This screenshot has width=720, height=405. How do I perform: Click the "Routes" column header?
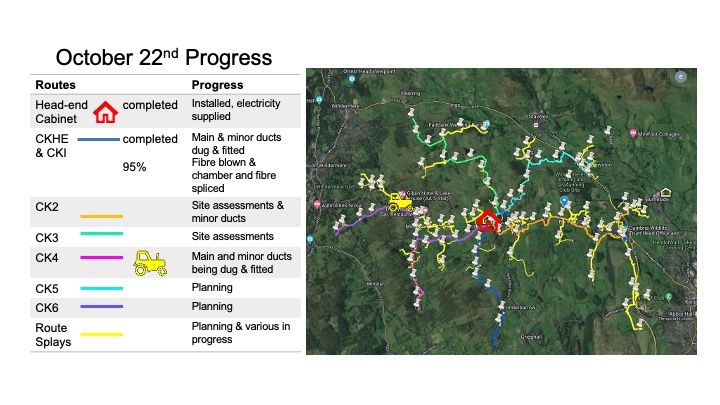tap(56, 85)
